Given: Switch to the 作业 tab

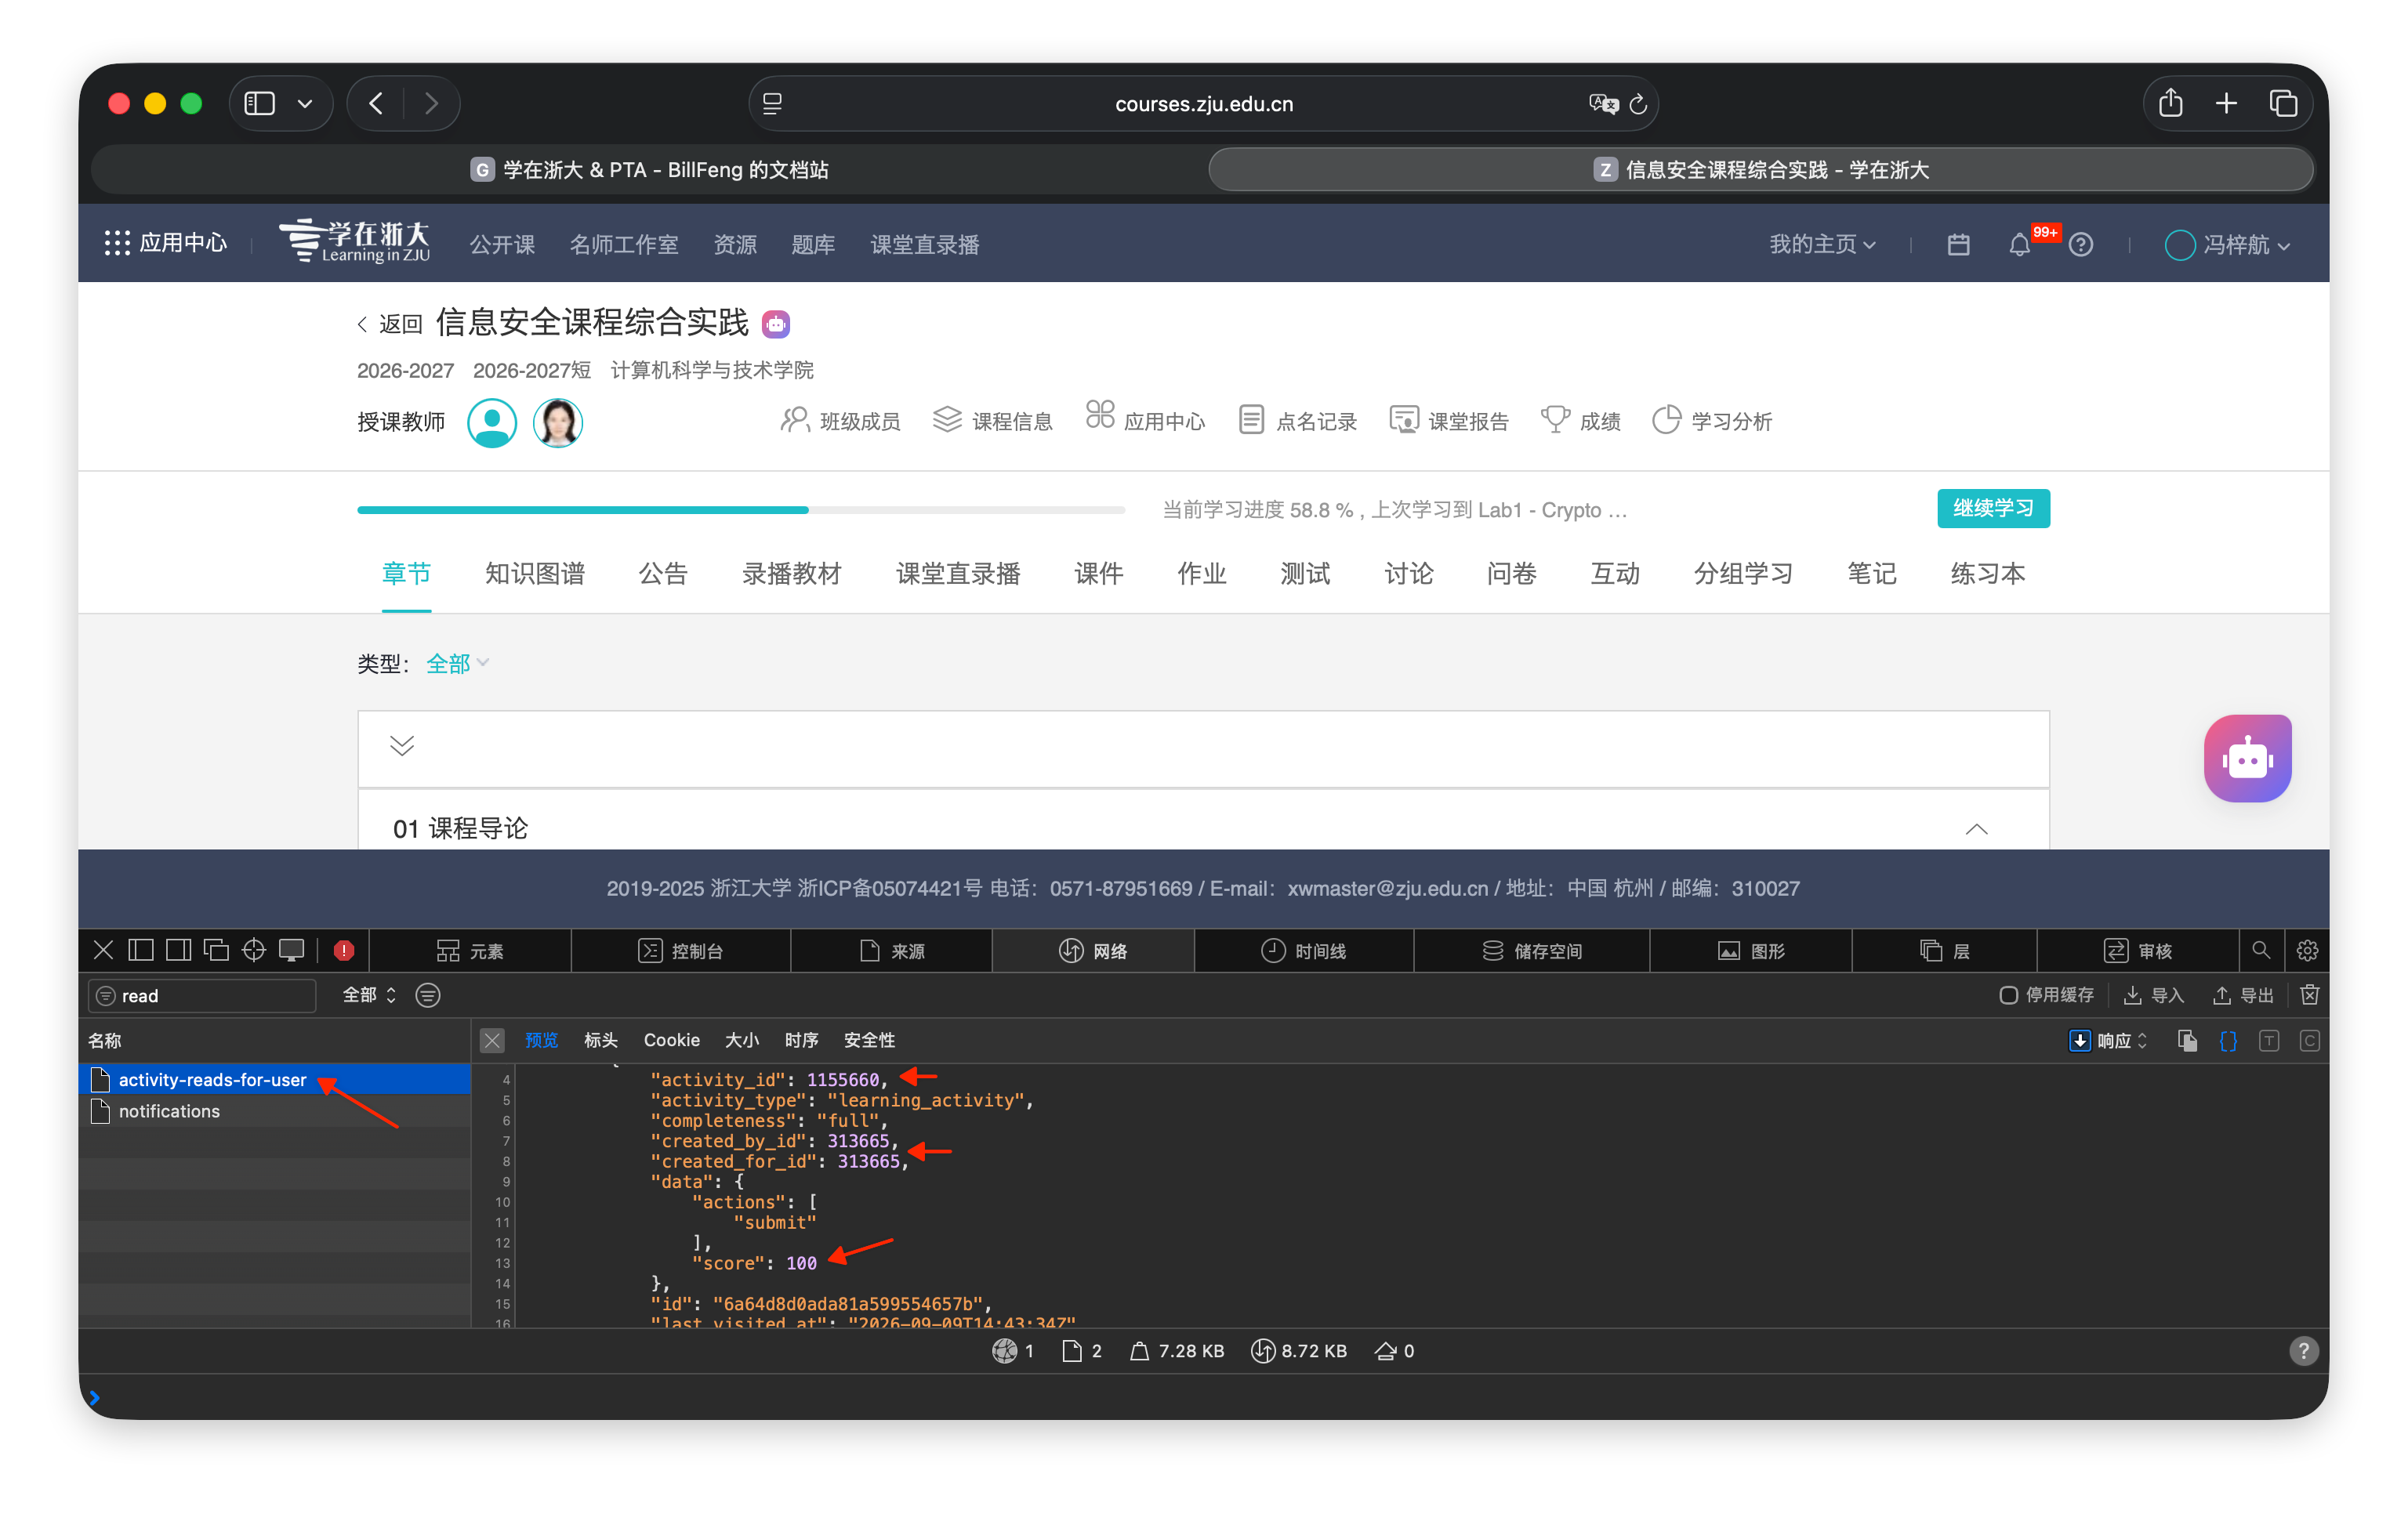Looking at the screenshot, I should click(1201, 573).
